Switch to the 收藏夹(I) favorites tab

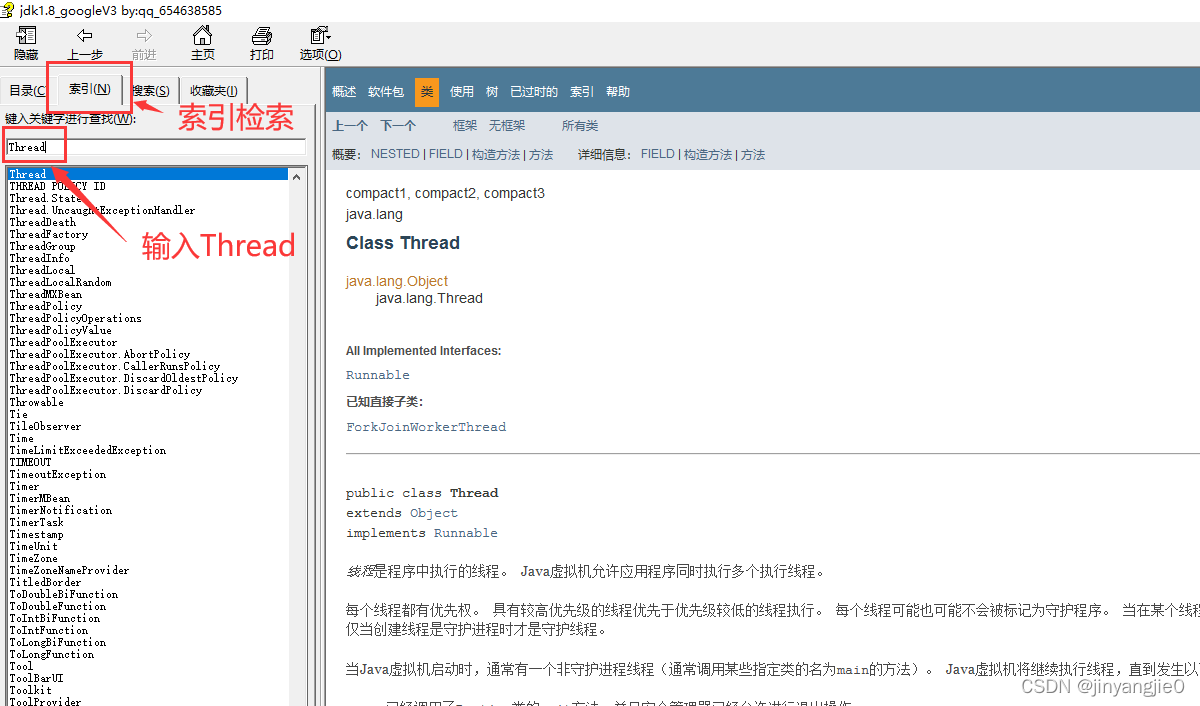pyautogui.click(x=214, y=90)
